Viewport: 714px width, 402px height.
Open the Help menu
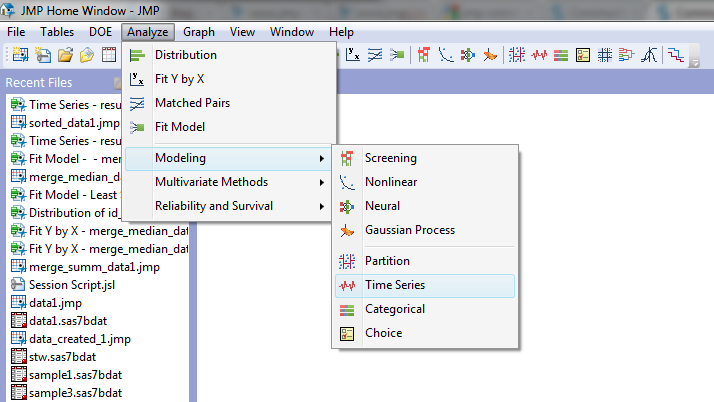342,32
